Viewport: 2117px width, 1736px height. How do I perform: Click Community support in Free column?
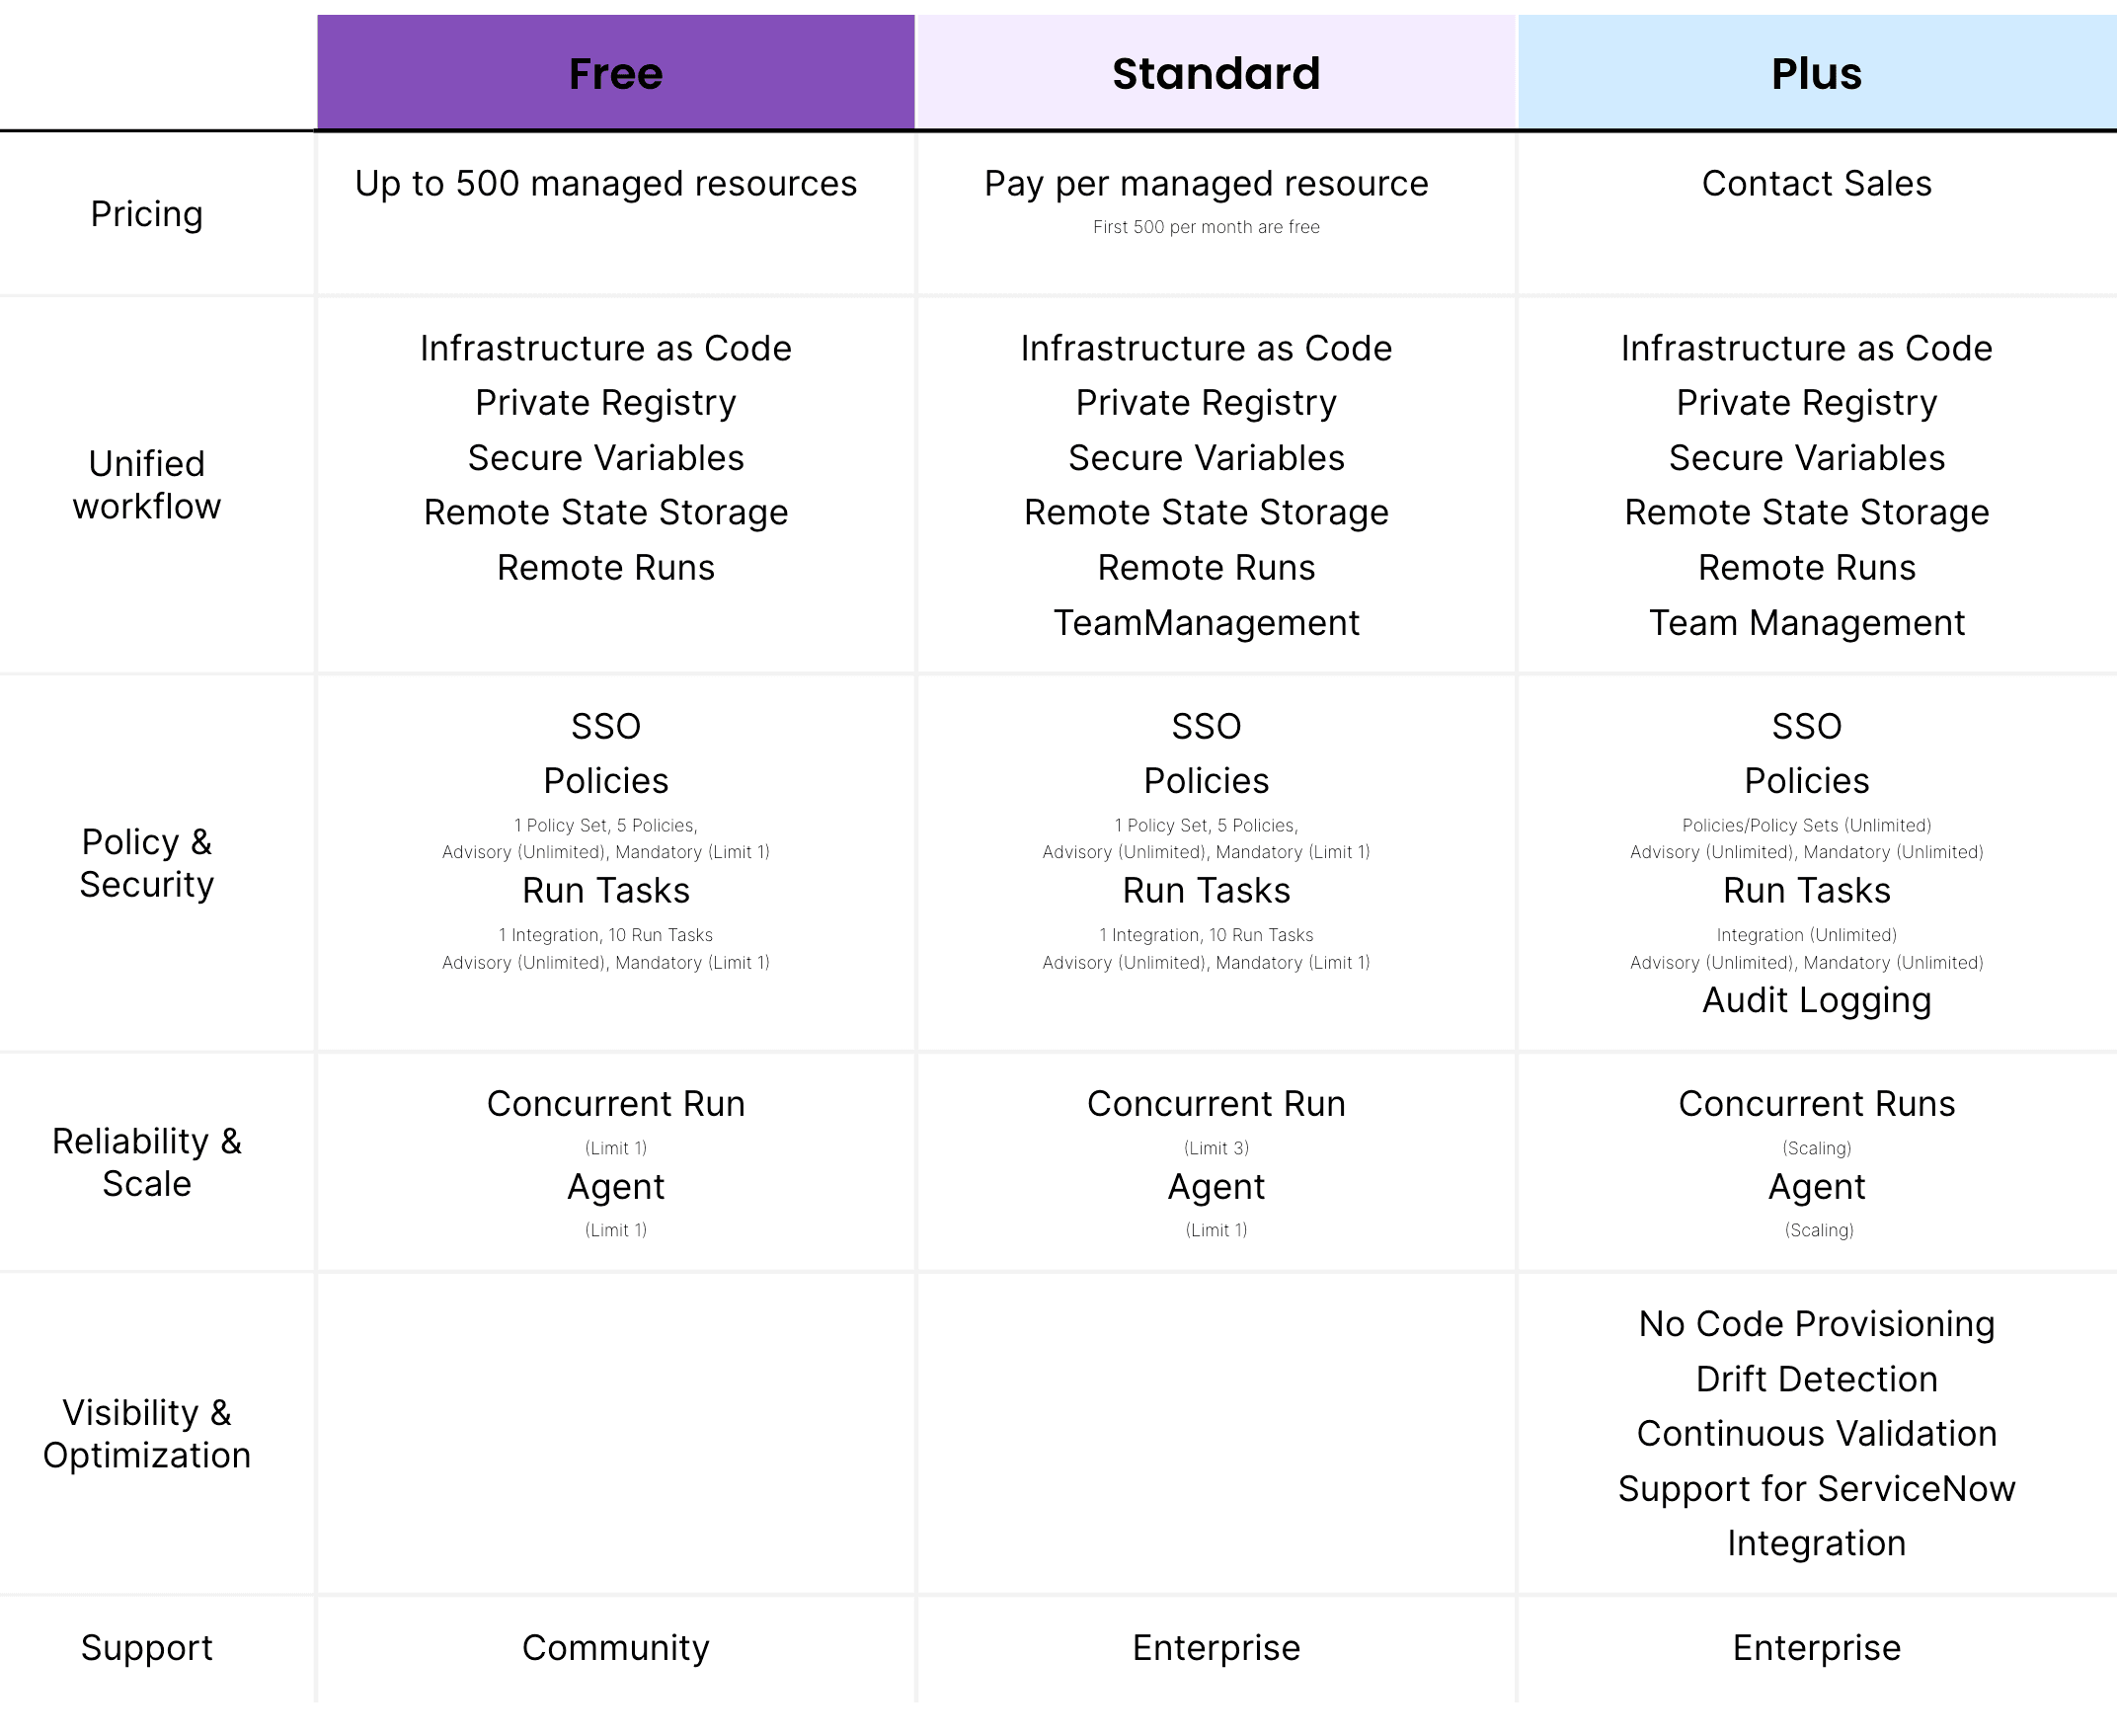(x=615, y=1646)
